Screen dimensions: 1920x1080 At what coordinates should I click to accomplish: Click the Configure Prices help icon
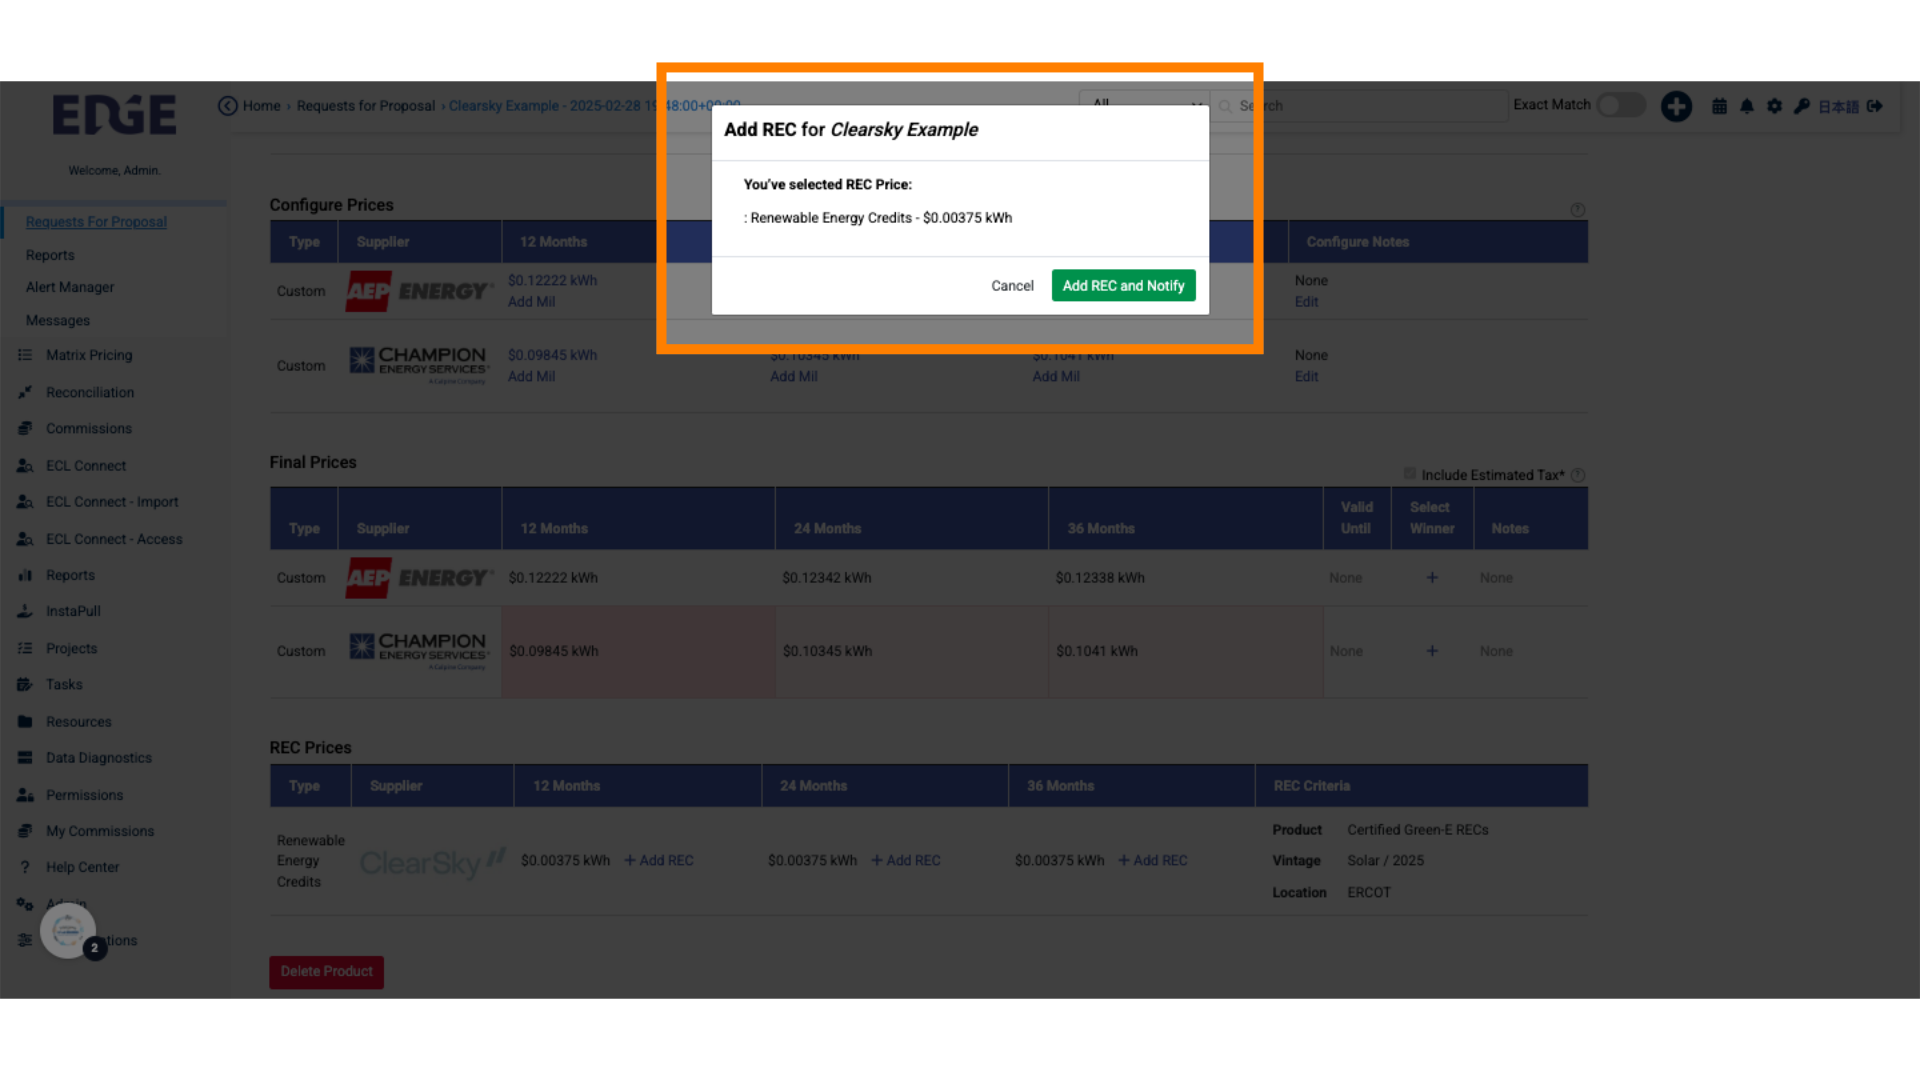pos(1577,210)
